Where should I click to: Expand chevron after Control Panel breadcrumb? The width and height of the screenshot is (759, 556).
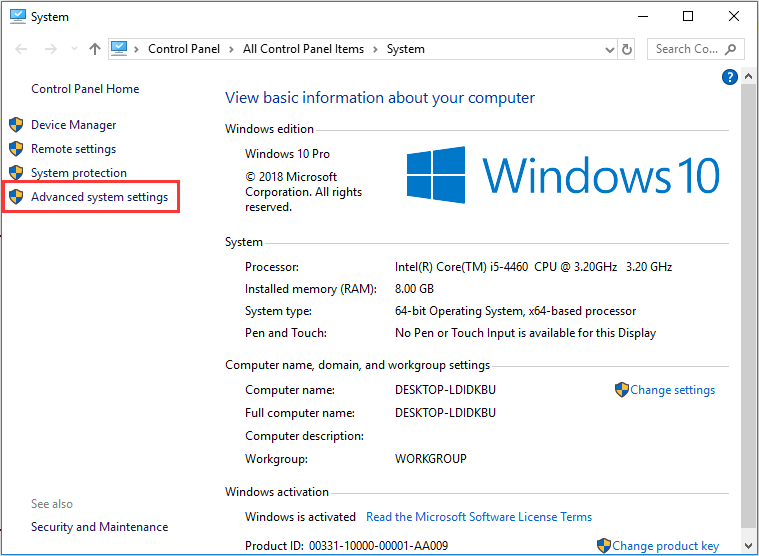click(231, 49)
